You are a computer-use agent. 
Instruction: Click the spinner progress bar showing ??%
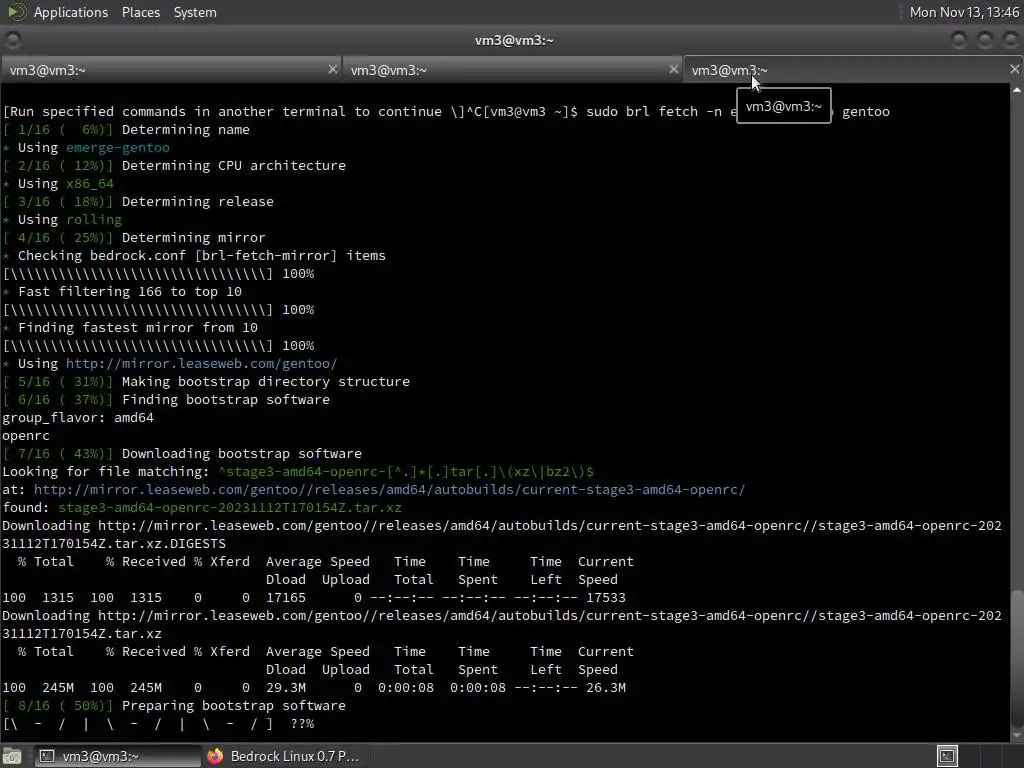click(x=159, y=724)
